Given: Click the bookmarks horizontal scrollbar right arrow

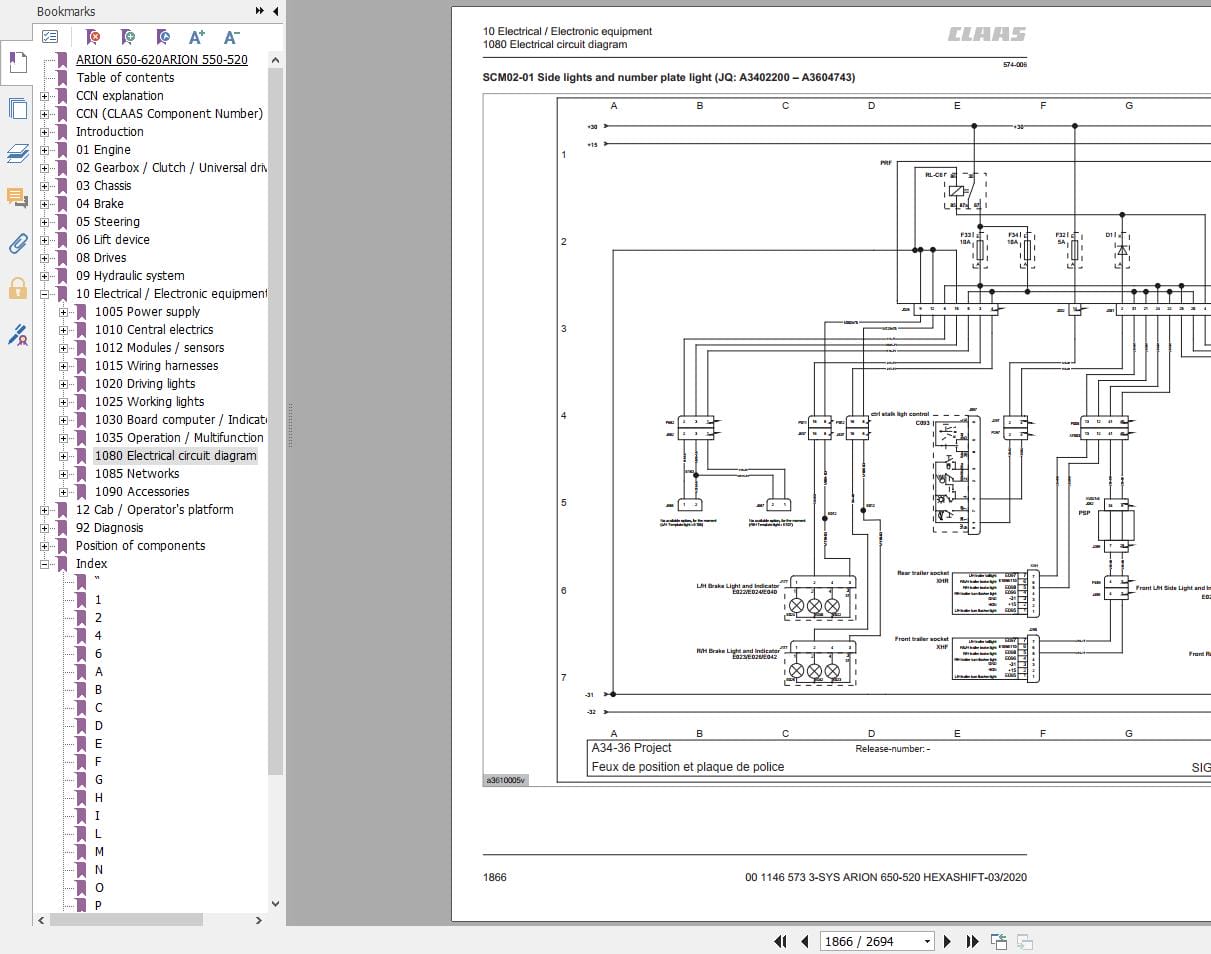Looking at the screenshot, I should pos(261,920).
